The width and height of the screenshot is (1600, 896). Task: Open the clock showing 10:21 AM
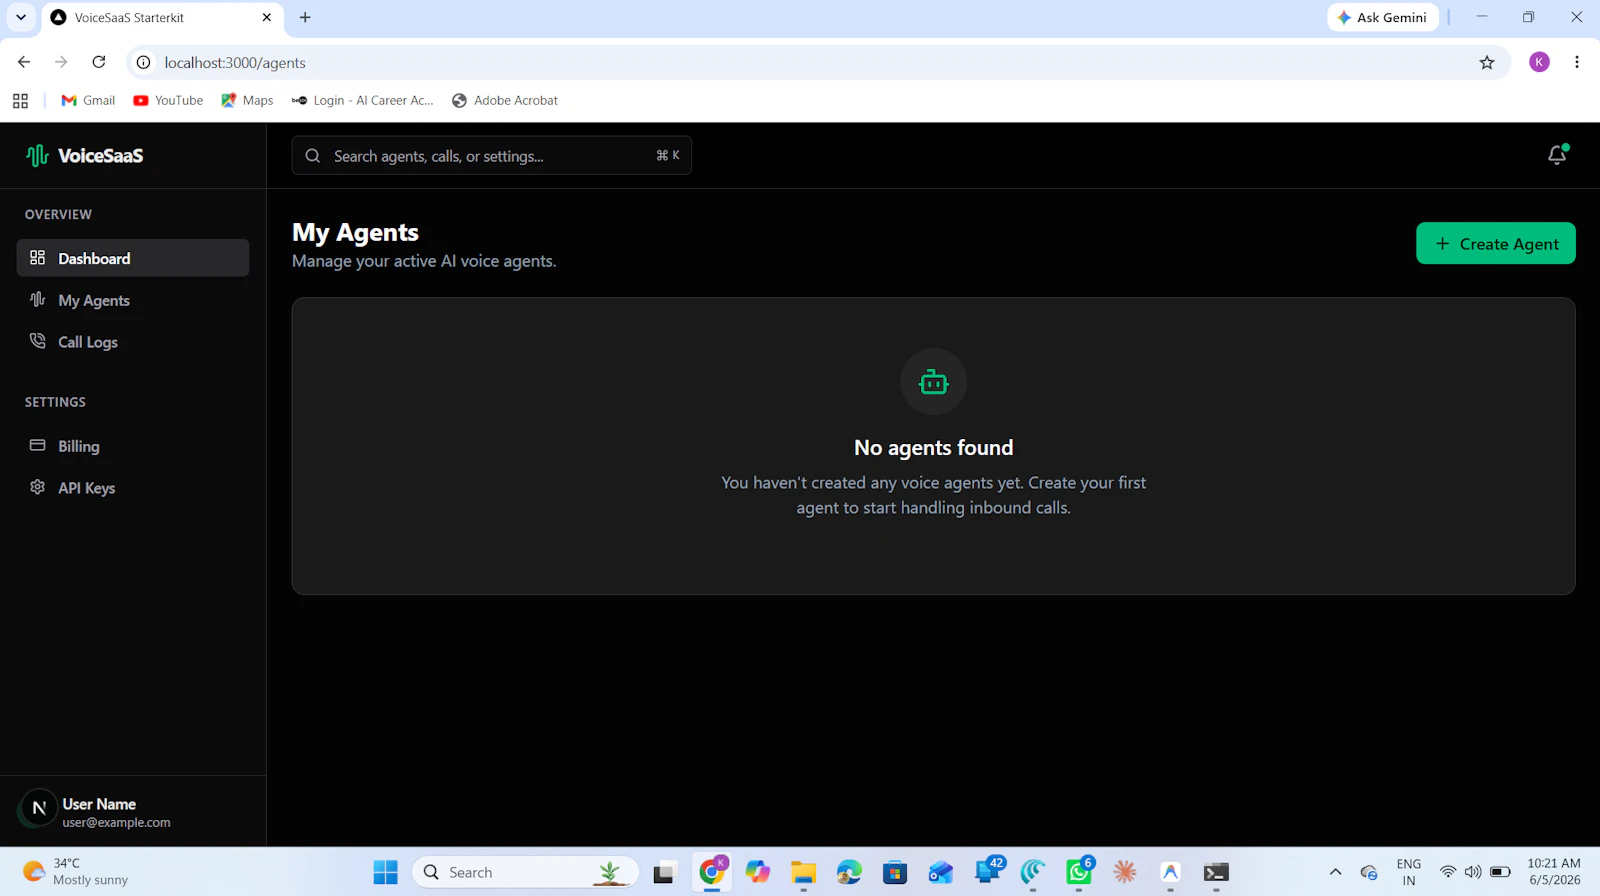[1554, 872]
